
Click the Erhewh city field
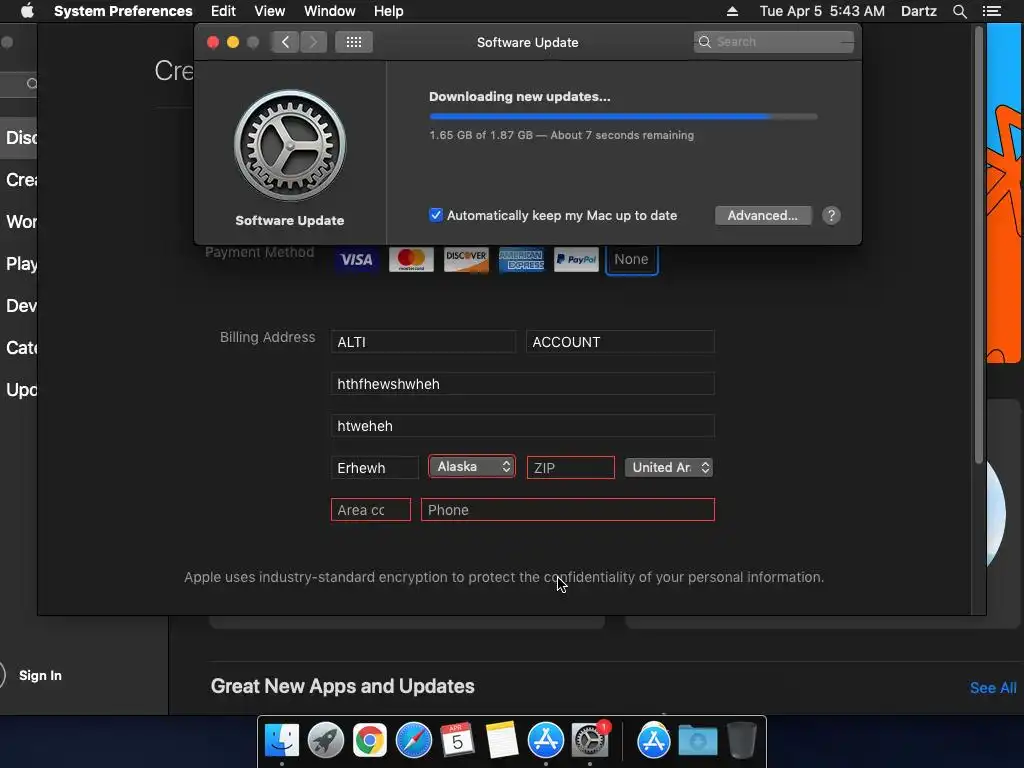tap(375, 468)
